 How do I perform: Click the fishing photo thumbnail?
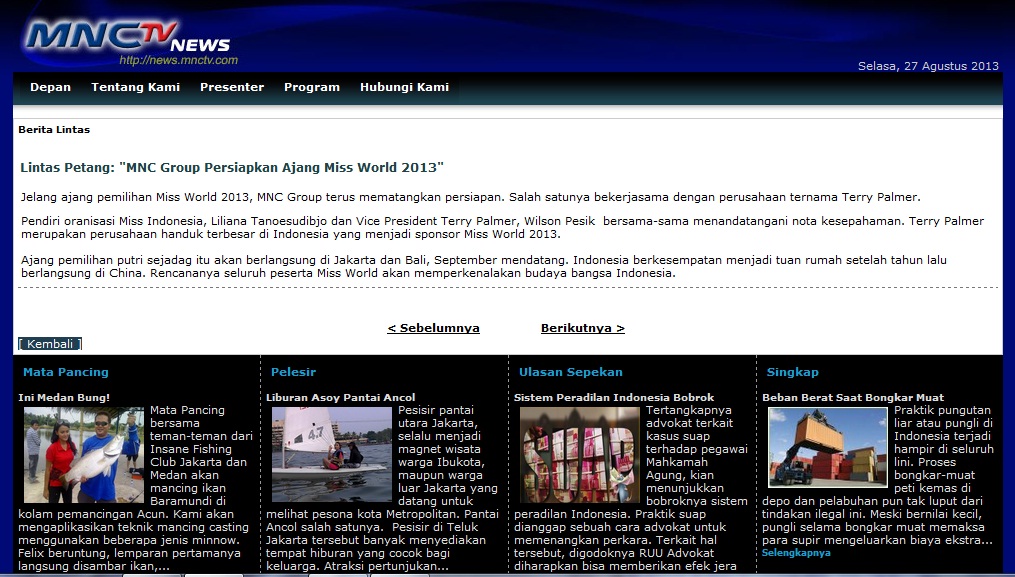coord(84,454)
